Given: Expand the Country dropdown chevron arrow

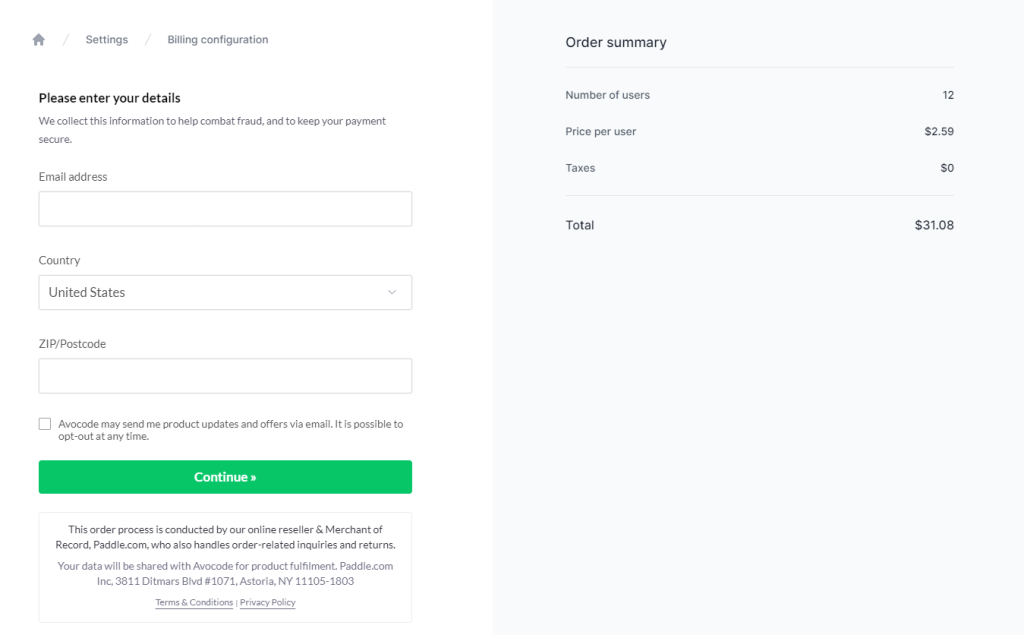Looking at the screenshot, I should point(392,292).
